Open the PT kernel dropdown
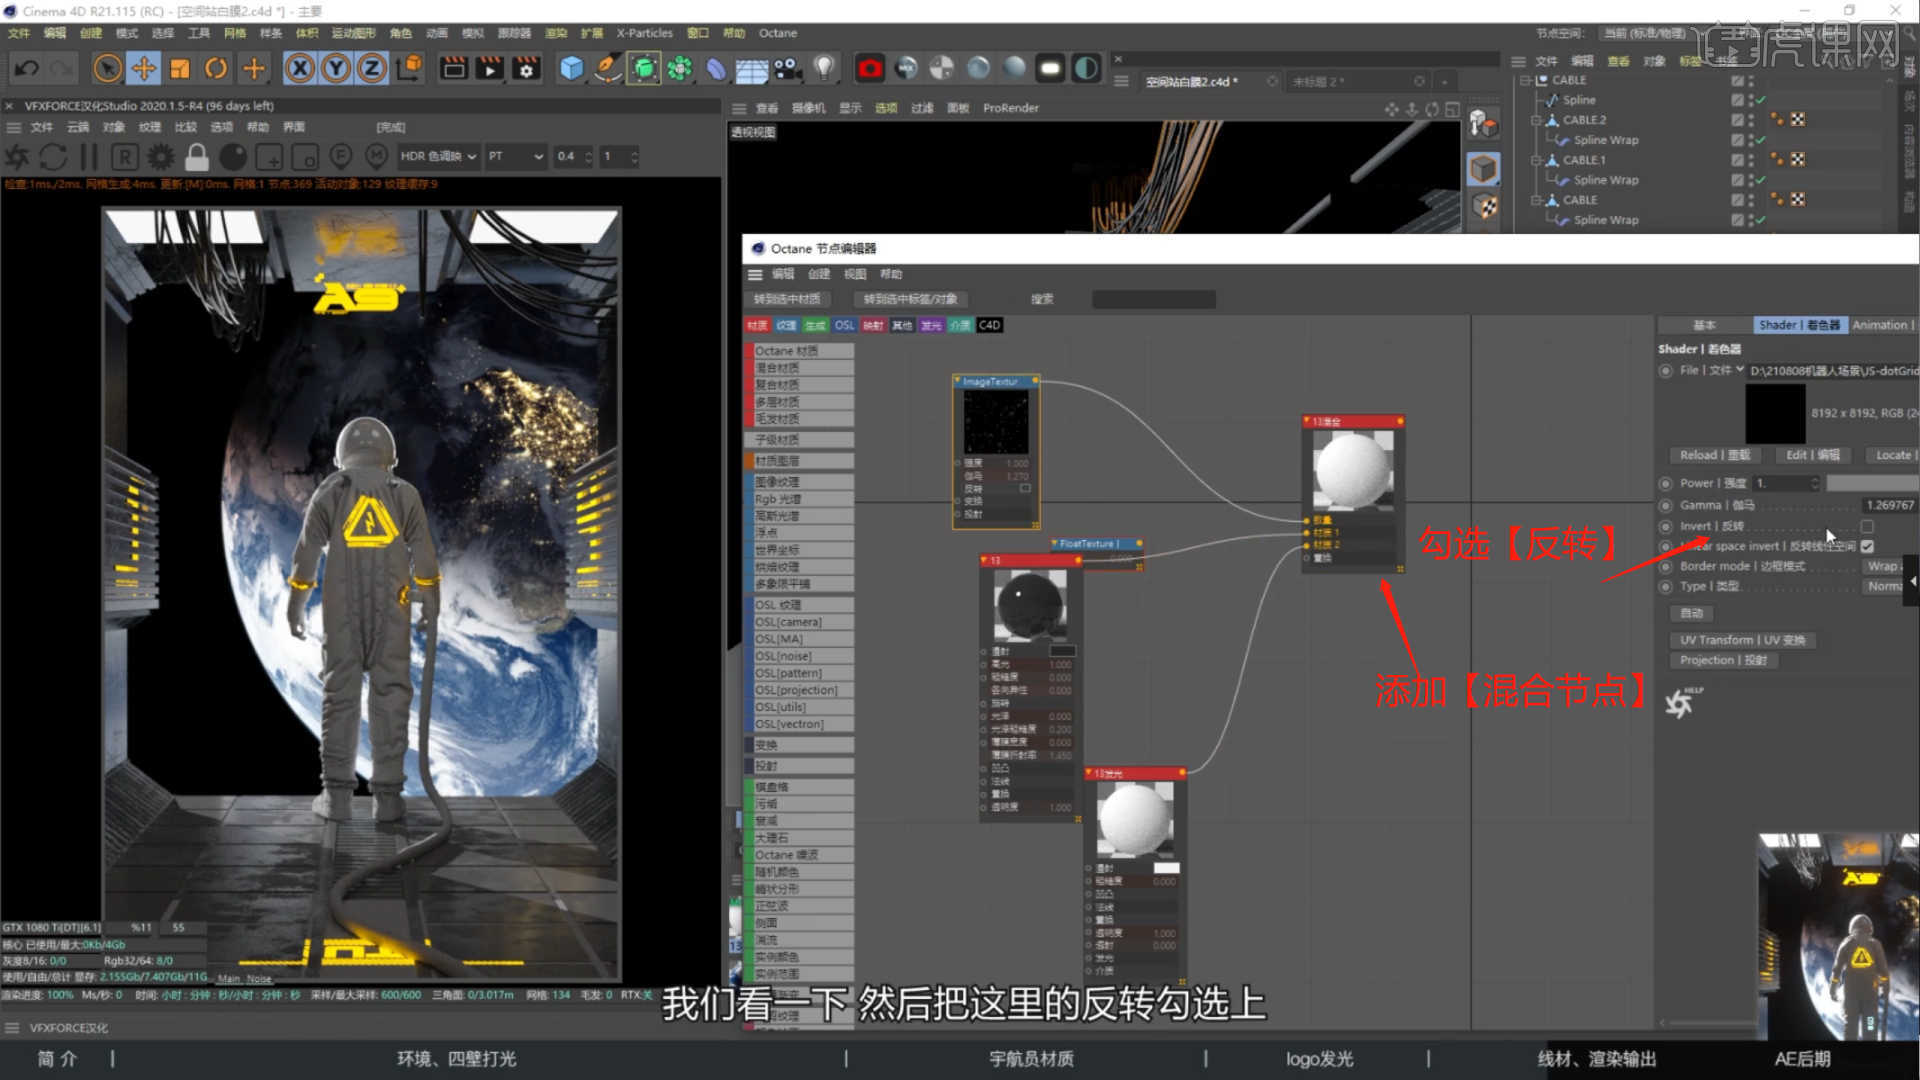Image resolution: width=1920 pixels, height=1080 pixels. click(x=515, y=156)
